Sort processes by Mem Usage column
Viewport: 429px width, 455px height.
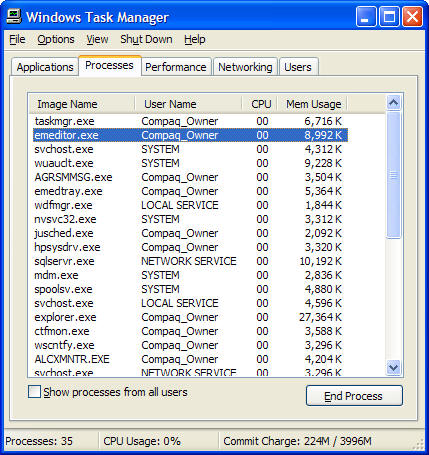312,104
